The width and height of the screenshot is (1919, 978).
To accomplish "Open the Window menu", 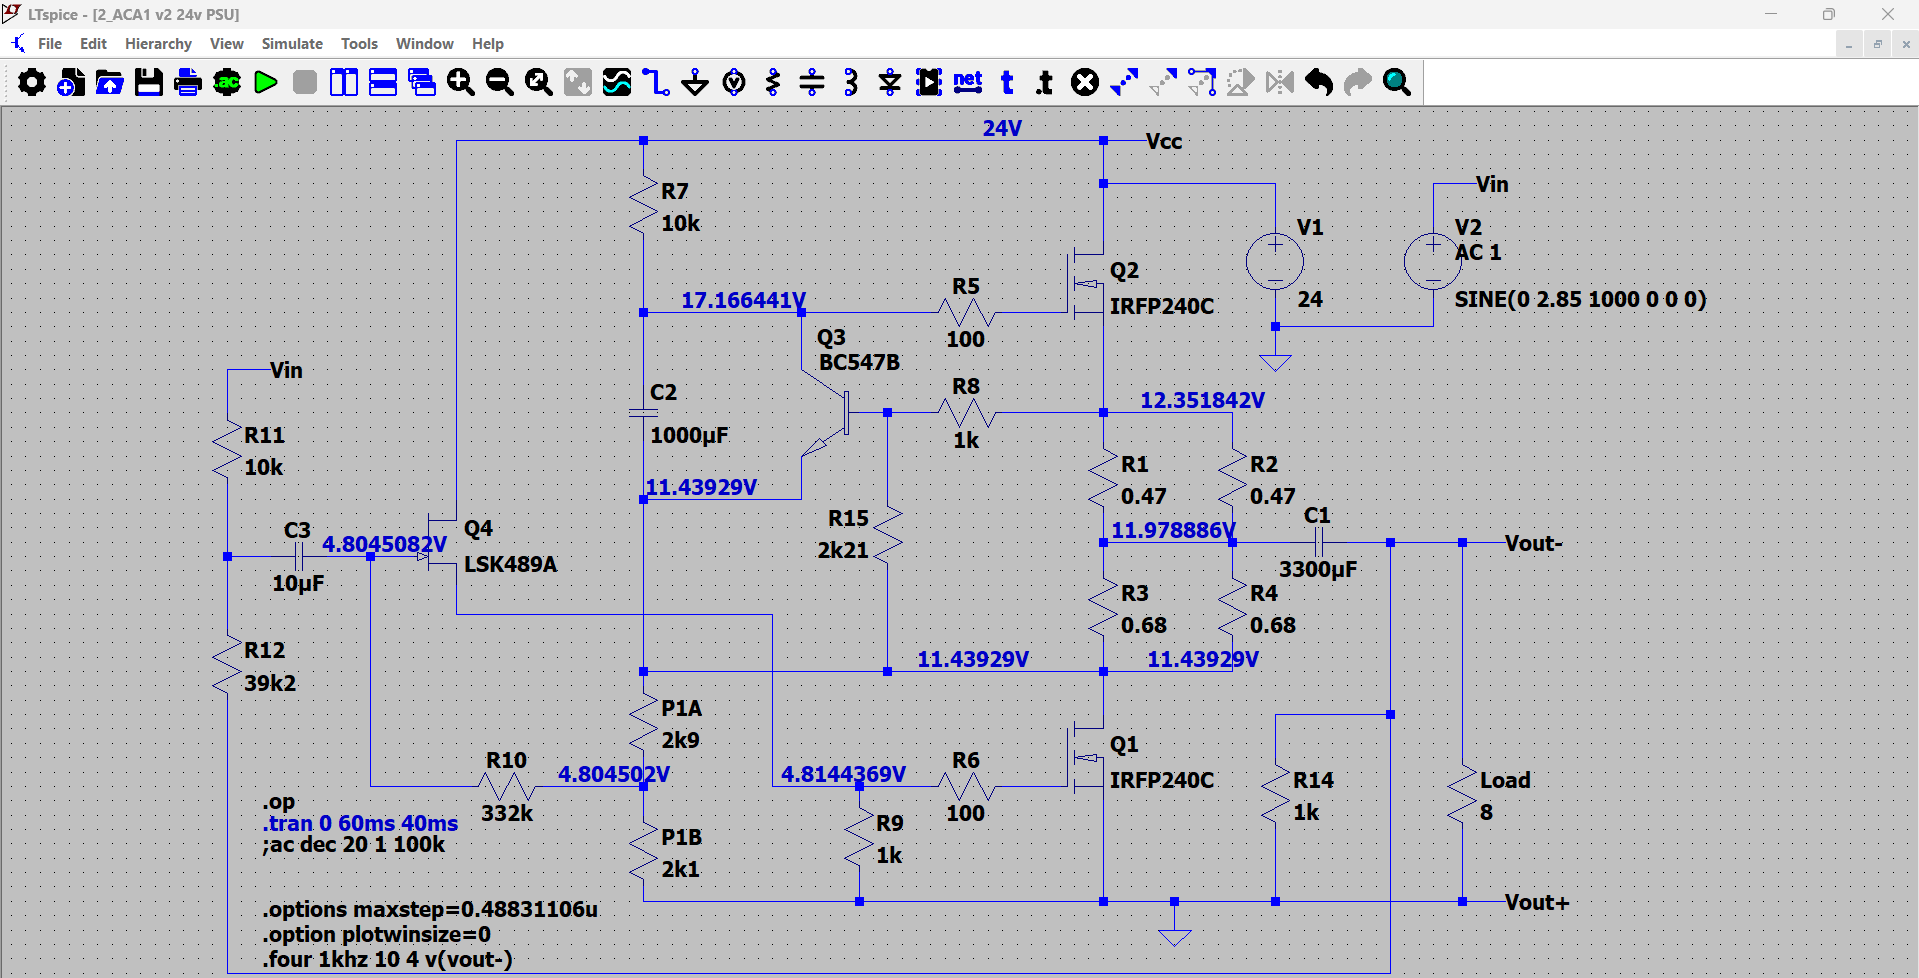I will coord(425,44).
